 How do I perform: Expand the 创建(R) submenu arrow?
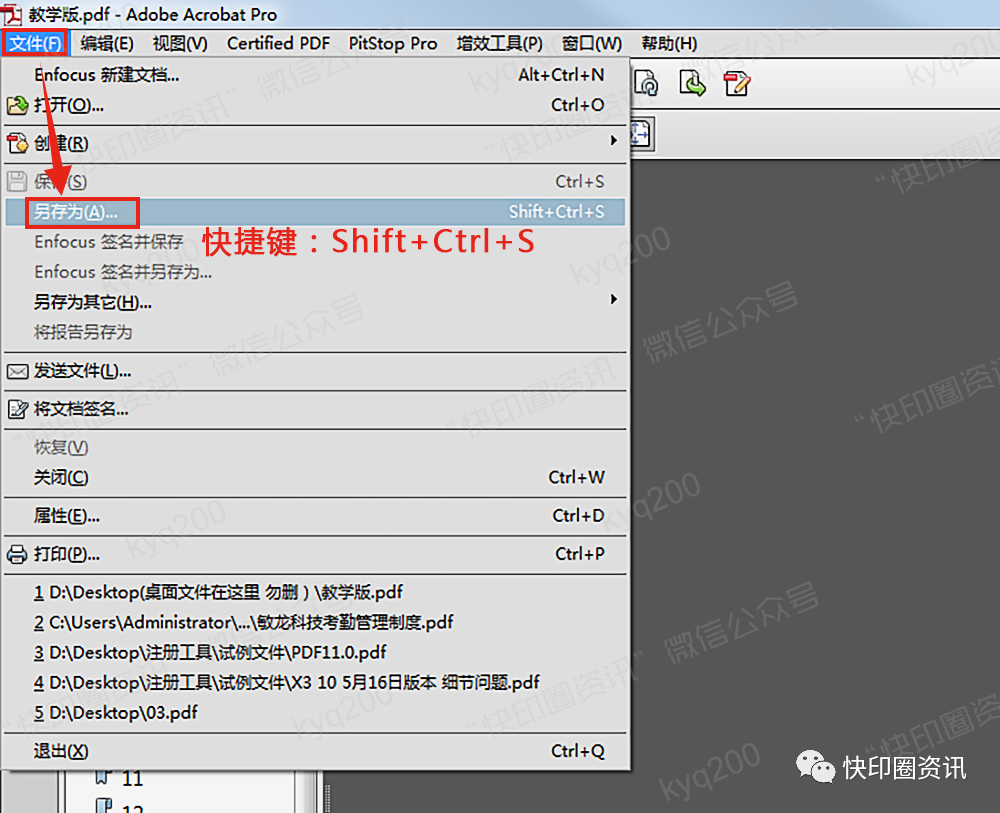point(614,140)
